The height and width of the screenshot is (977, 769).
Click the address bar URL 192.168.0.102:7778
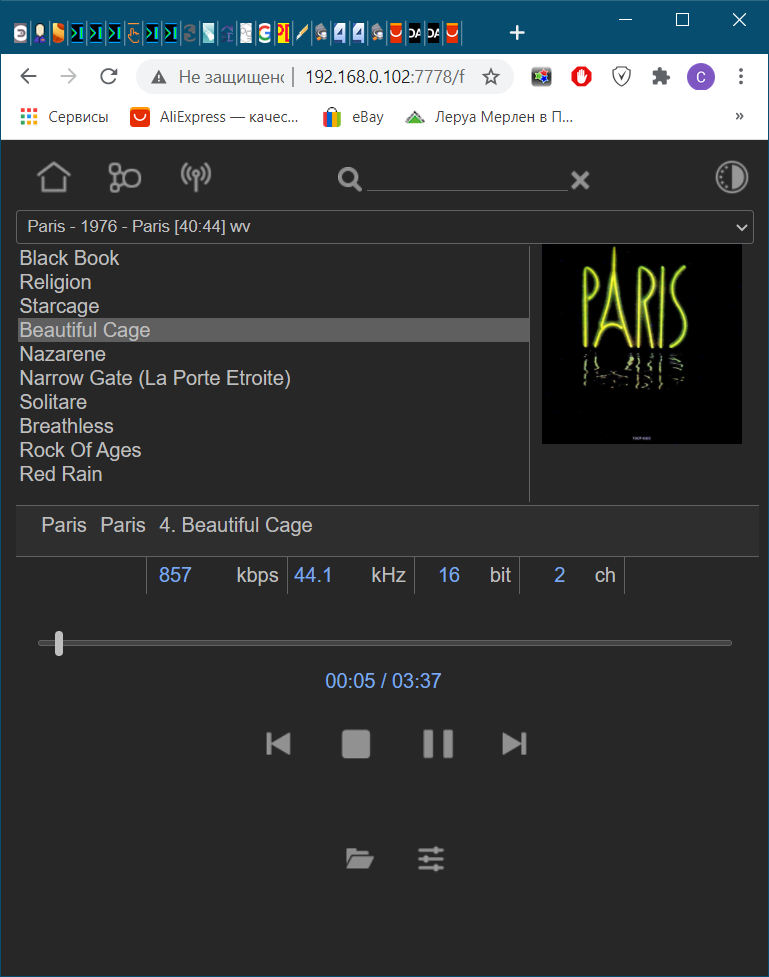point(384,77)
